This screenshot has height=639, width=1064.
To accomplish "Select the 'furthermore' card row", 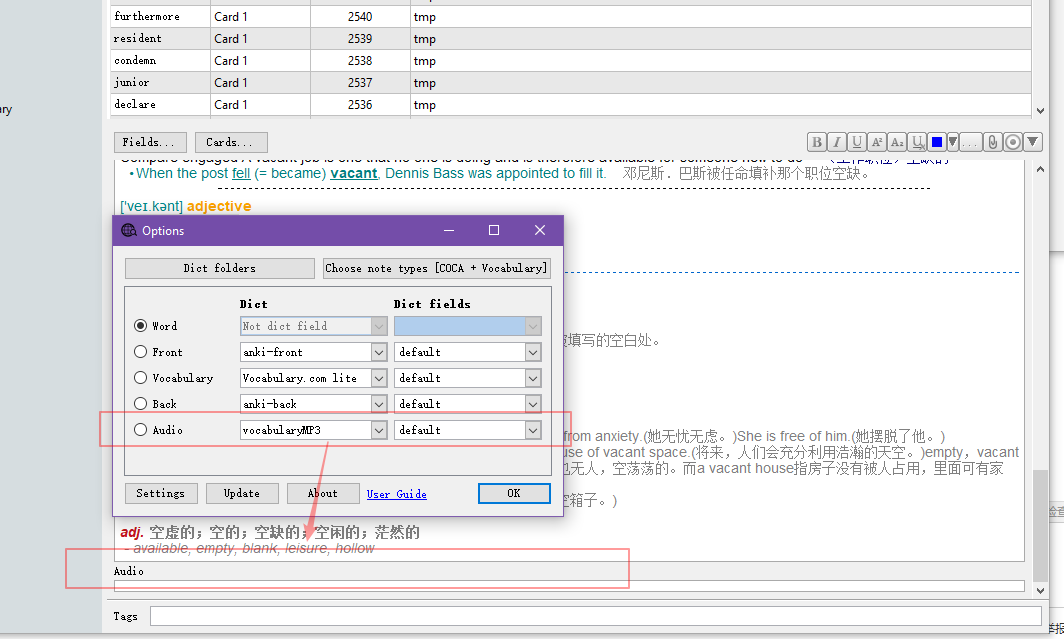I will tap(571, 16).
